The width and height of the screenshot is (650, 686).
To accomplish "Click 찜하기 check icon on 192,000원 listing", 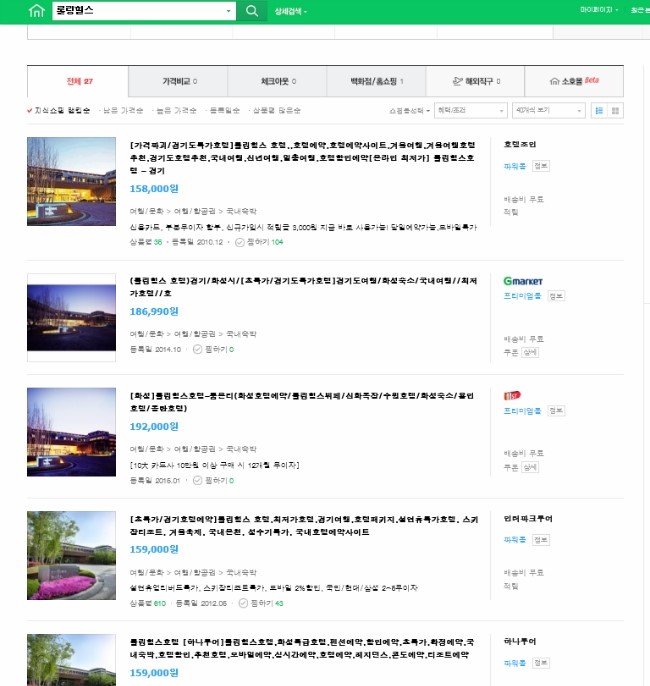I will click(197, 480).
